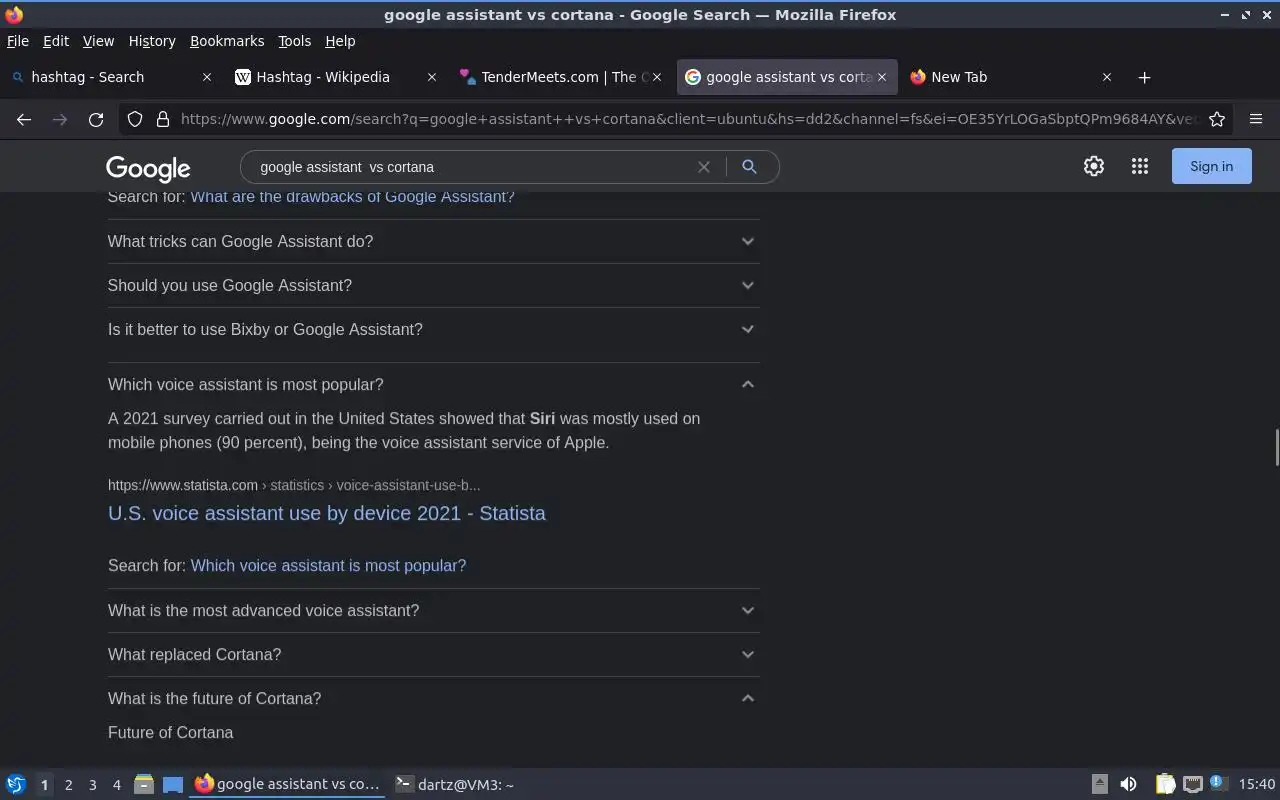Switch to workspace 2
Viewport: 1280px width, 800px height.
68,785
